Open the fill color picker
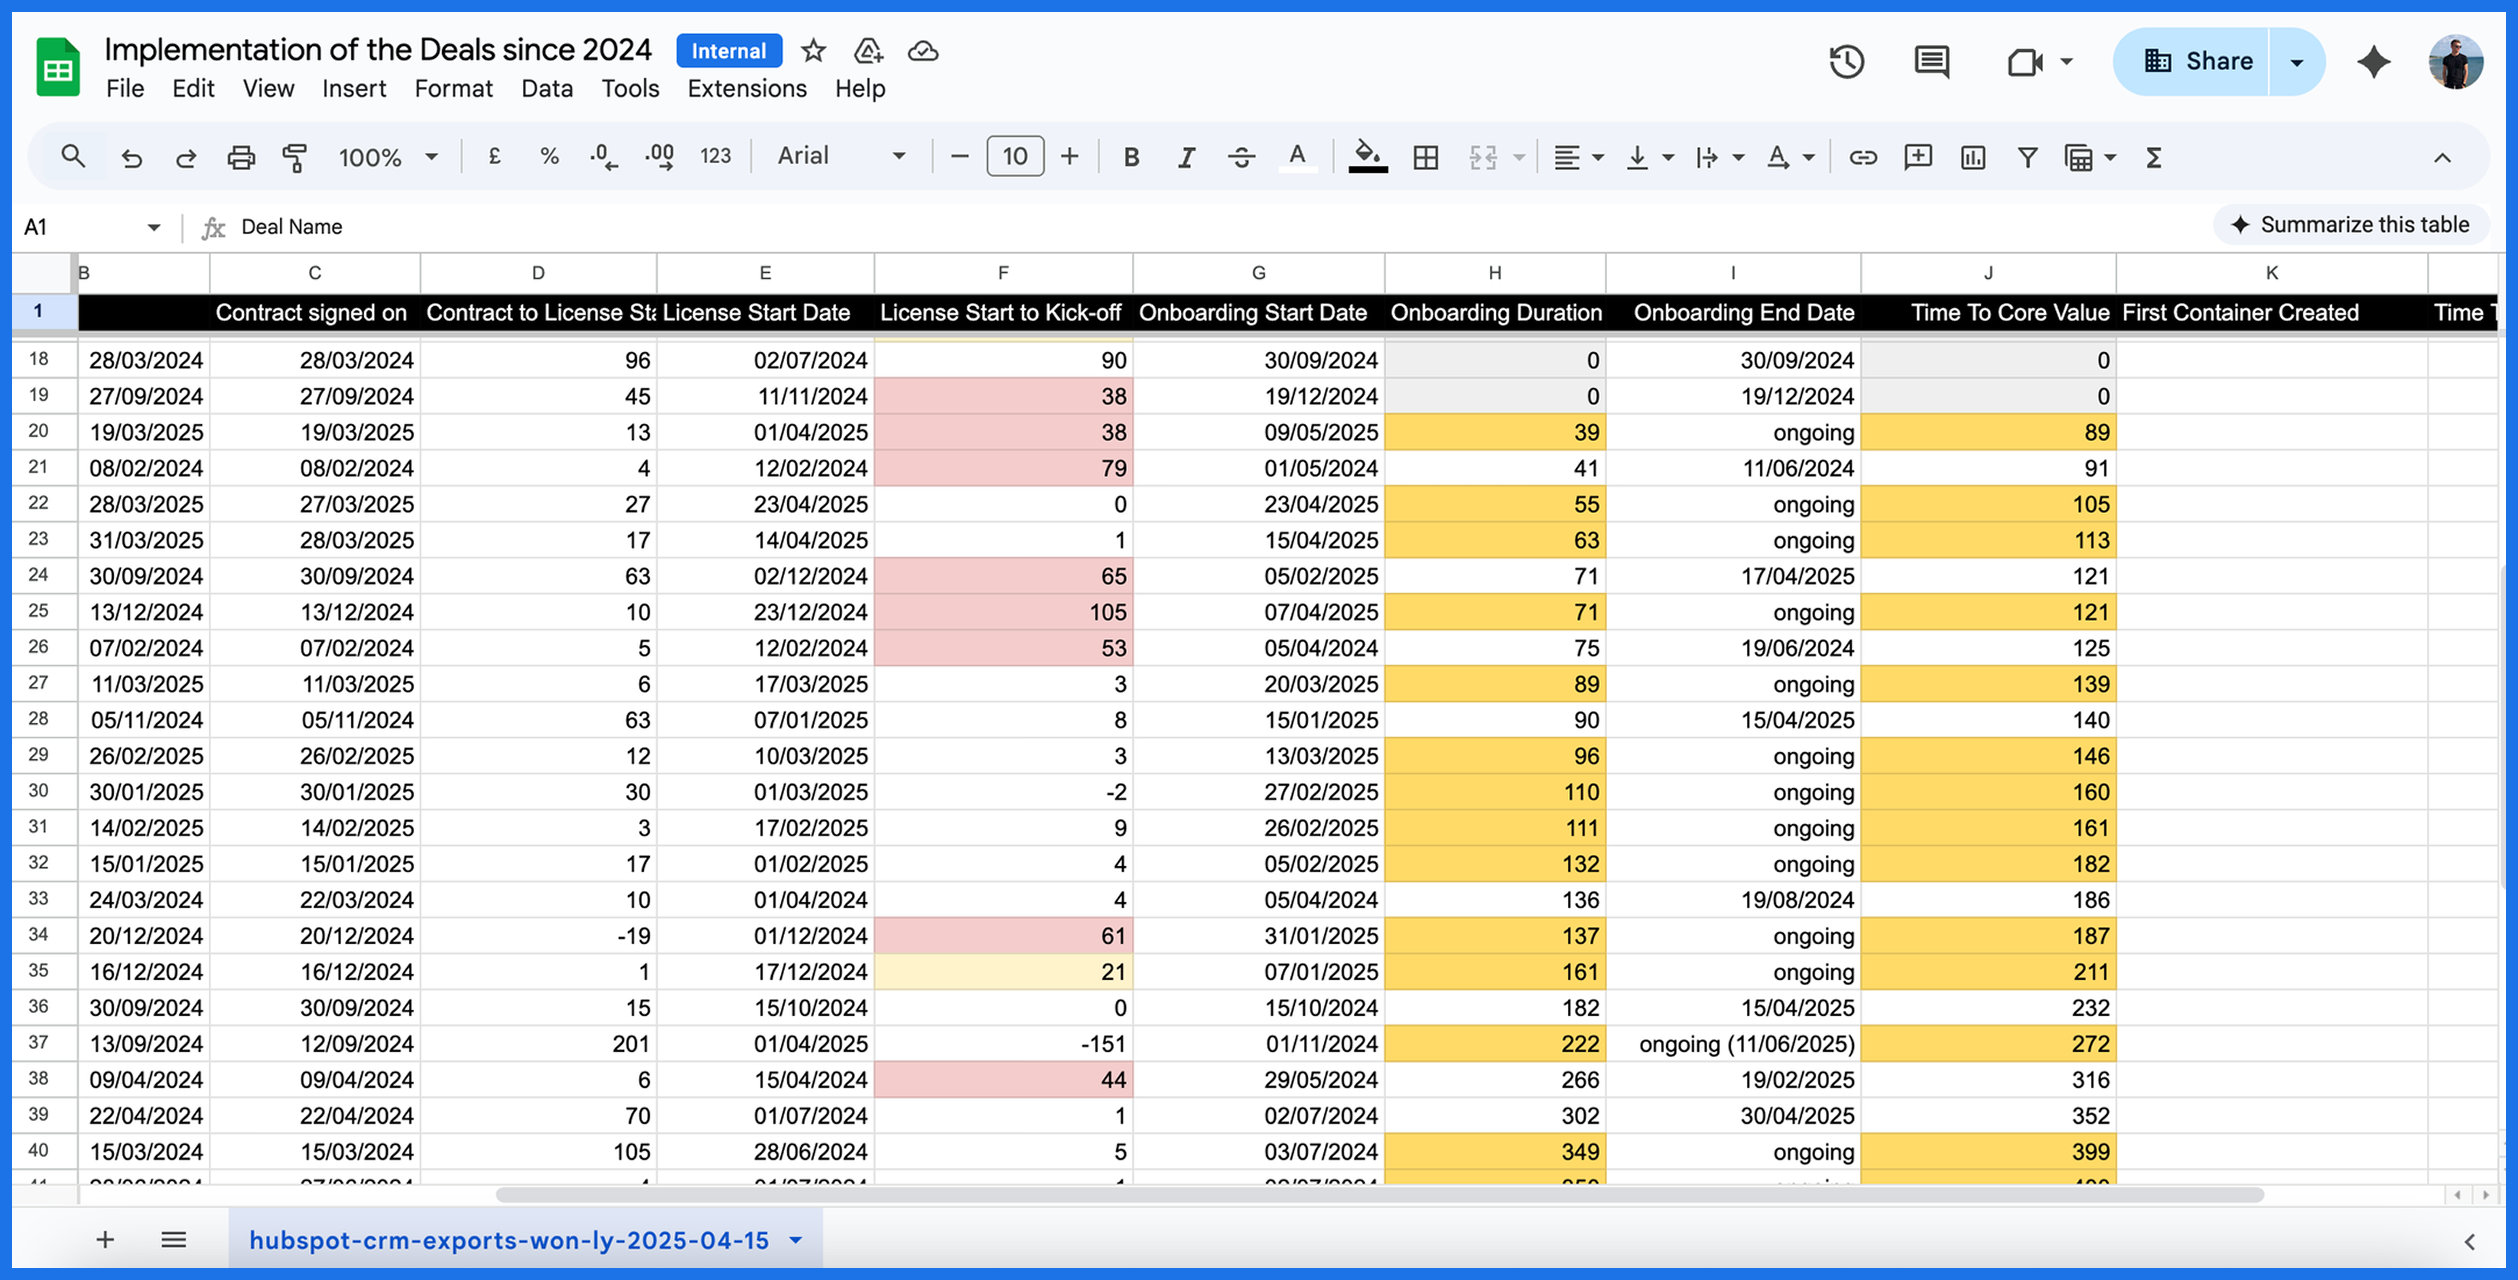The height and width of the screenshot is (1280, 2518). 1367,157
